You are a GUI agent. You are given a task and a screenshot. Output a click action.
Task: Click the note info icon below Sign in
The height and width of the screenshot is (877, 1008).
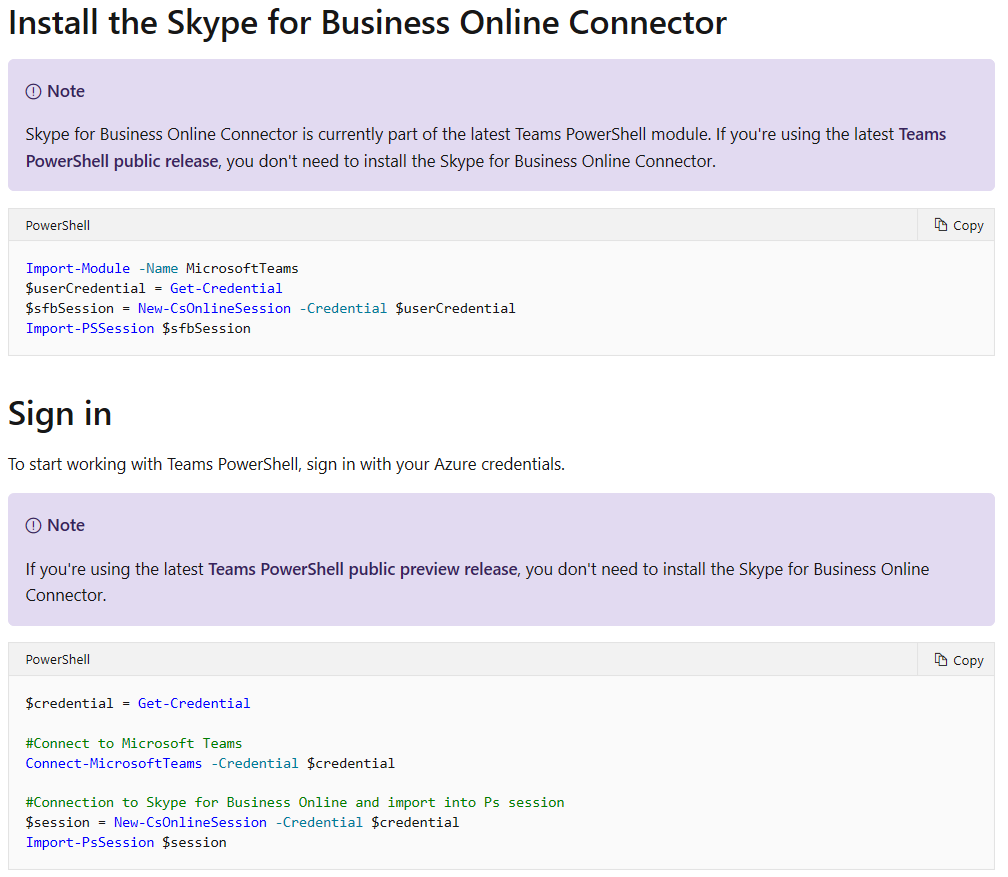(x=33, y=526)
